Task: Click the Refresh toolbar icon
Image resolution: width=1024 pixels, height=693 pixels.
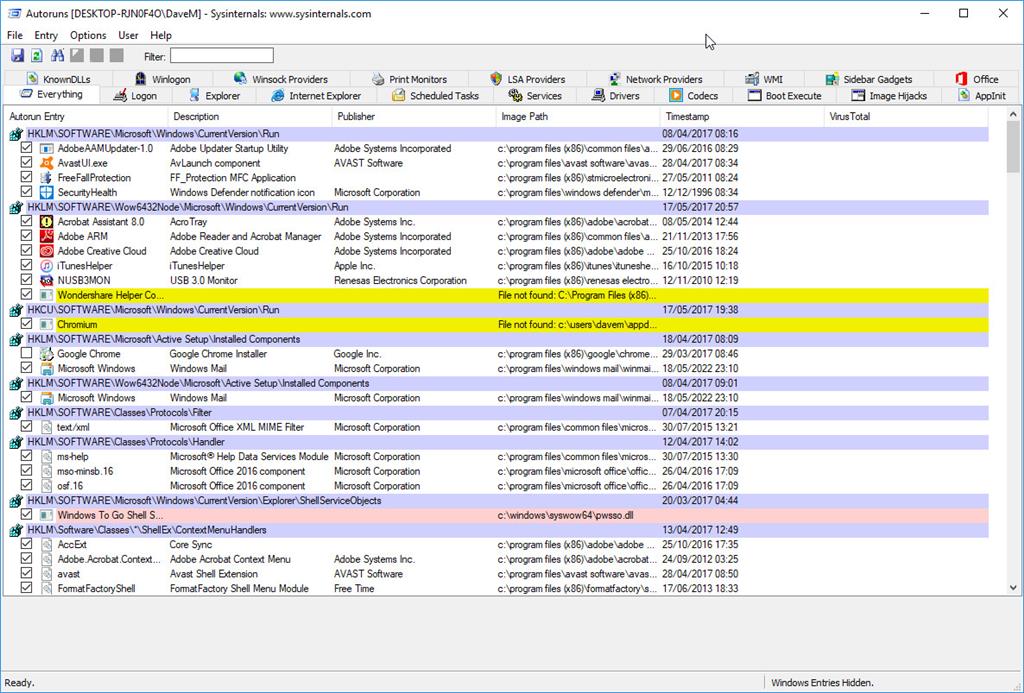Action: pyautogui.click(x=37, y=56)
